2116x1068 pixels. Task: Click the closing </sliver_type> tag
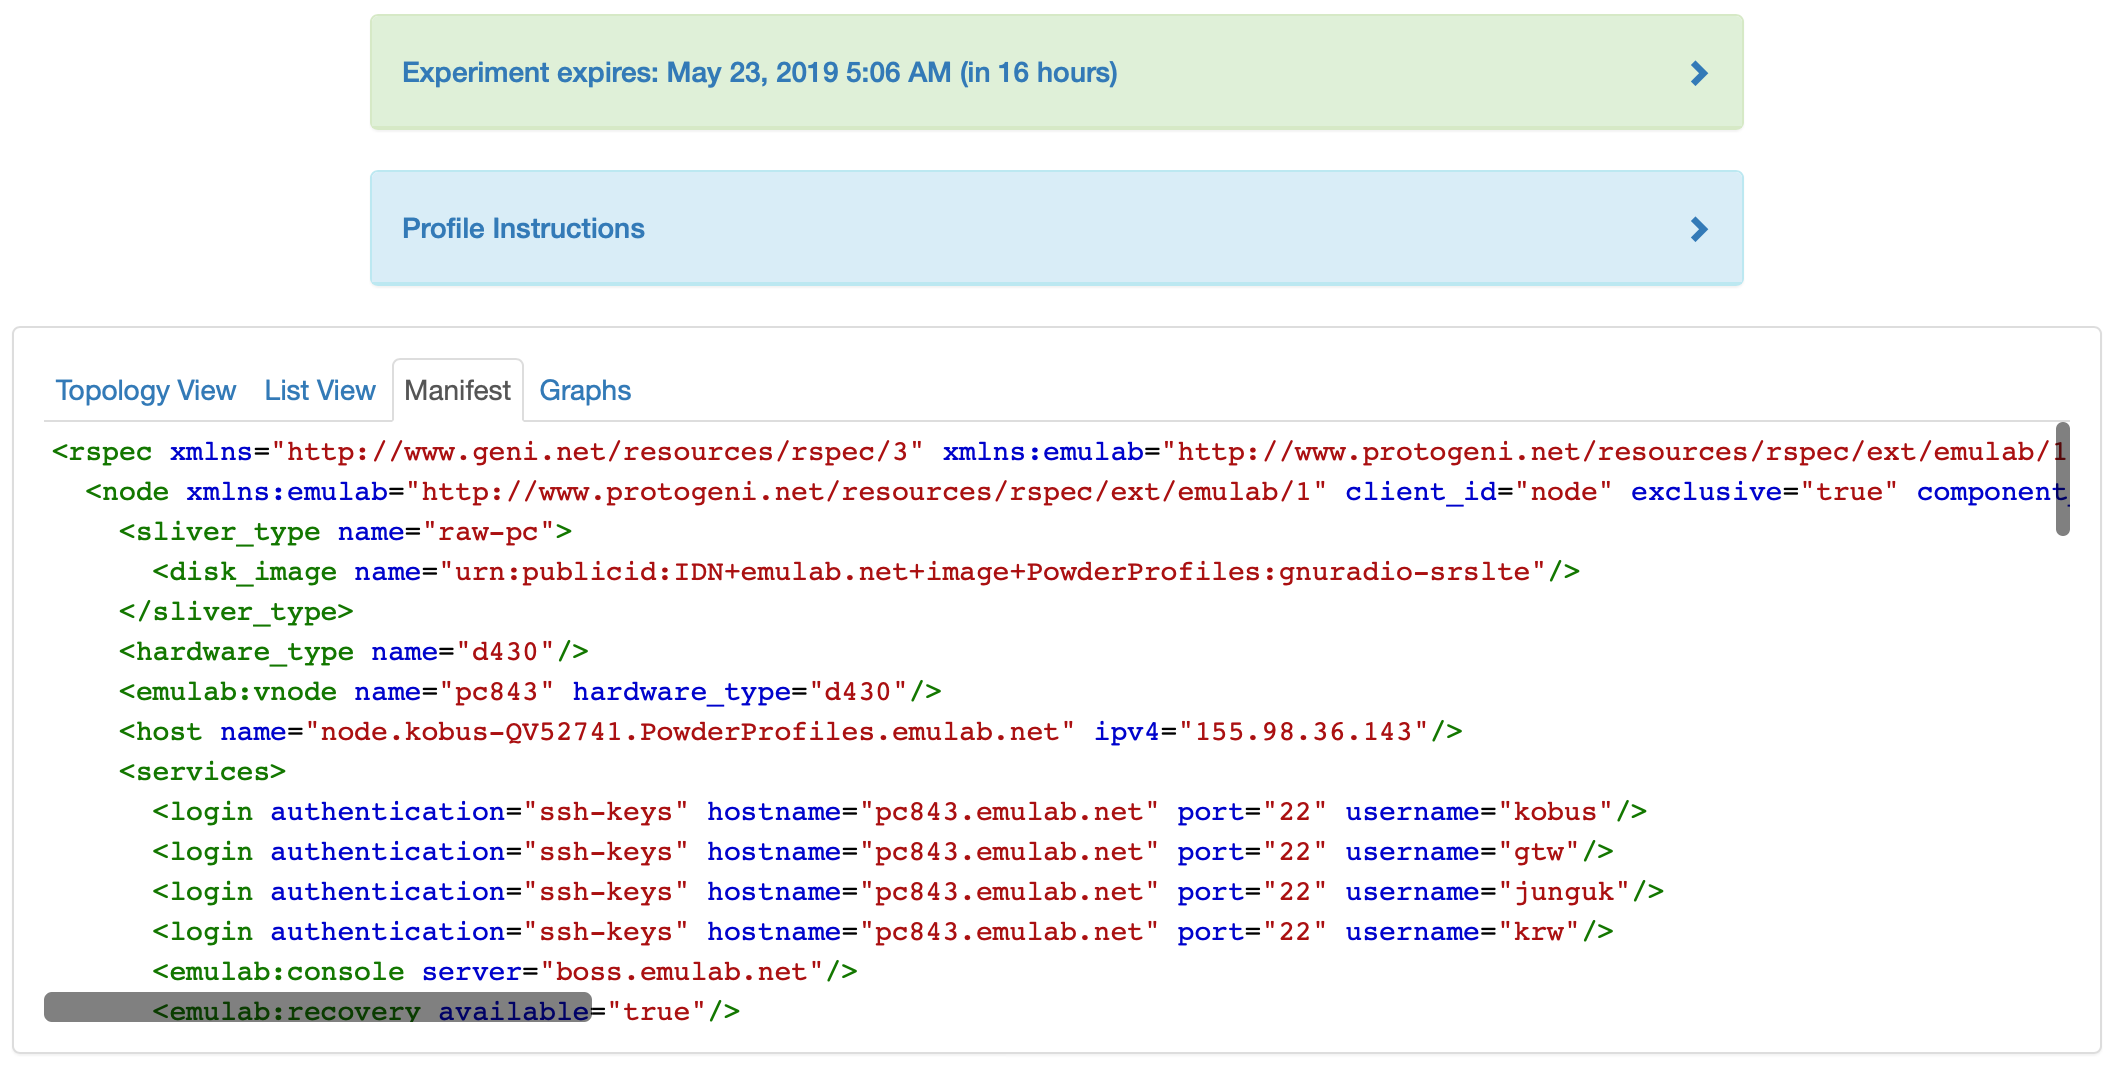[236, 612]
